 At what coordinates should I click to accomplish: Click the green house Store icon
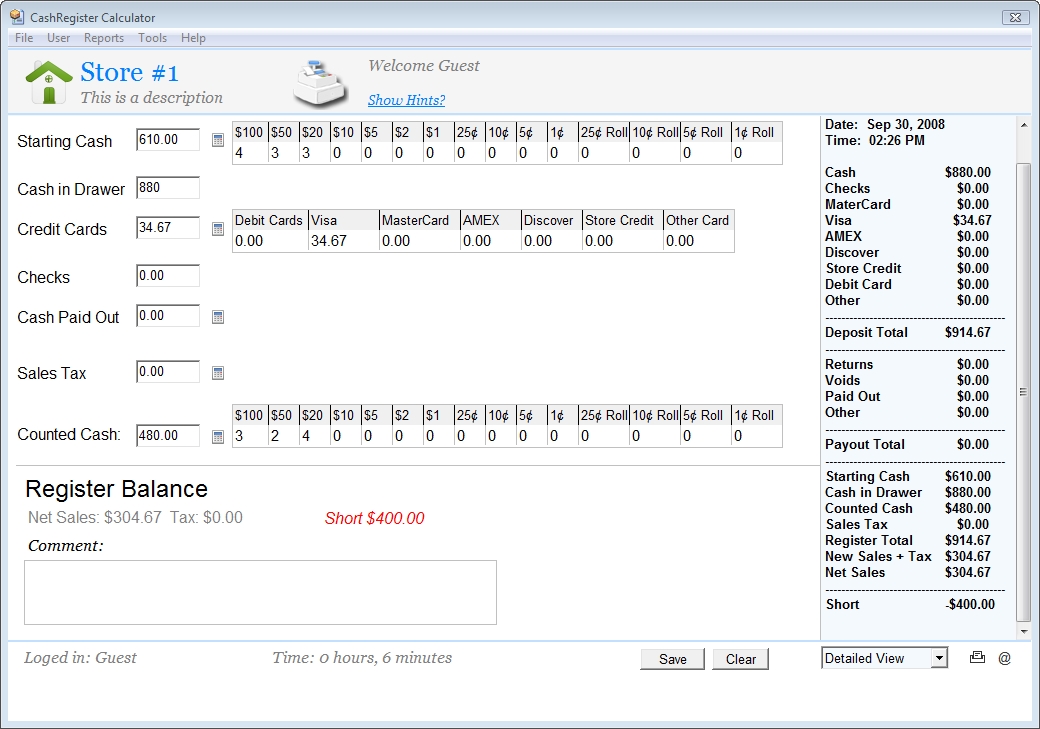point(49,82)
